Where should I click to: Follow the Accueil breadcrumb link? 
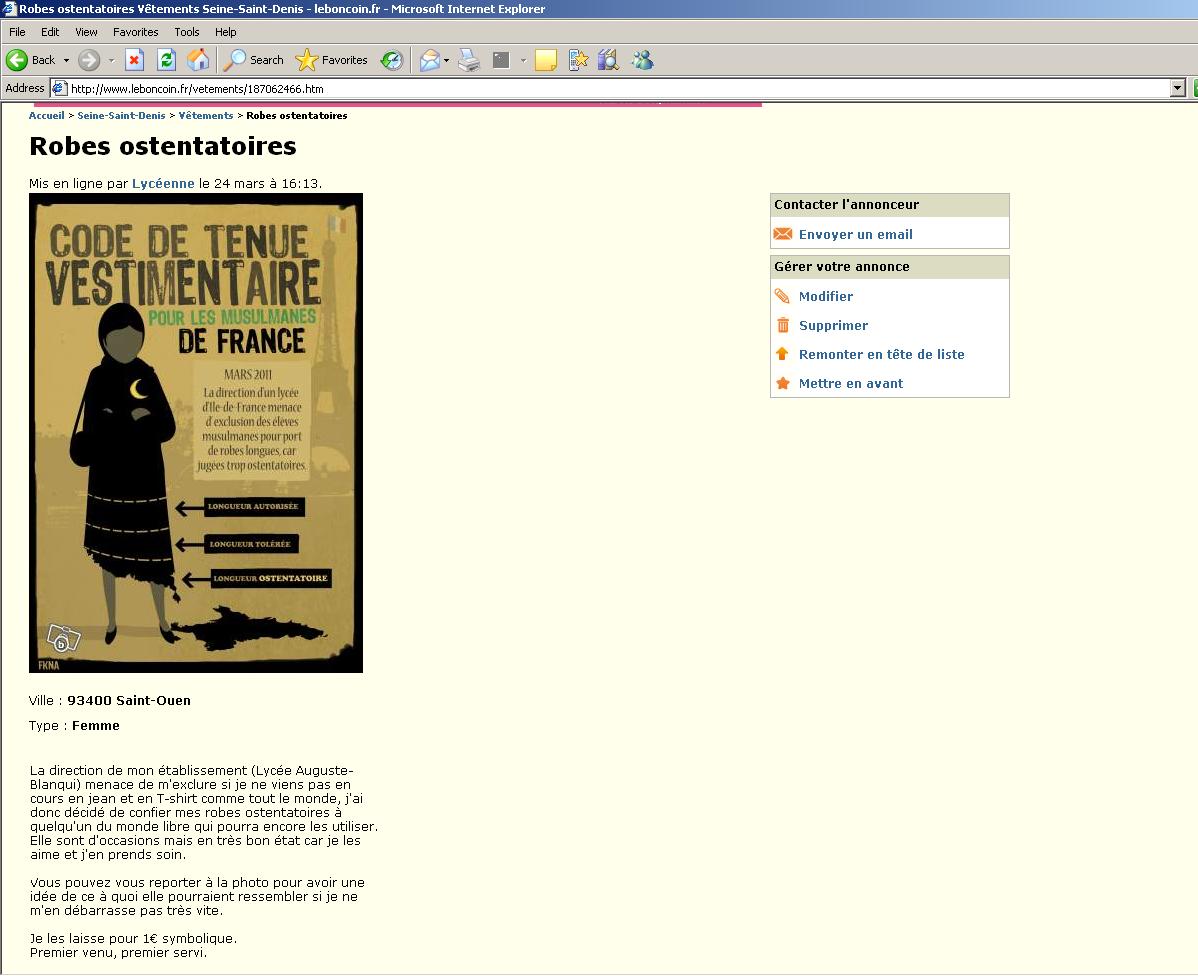coord(47,115)
